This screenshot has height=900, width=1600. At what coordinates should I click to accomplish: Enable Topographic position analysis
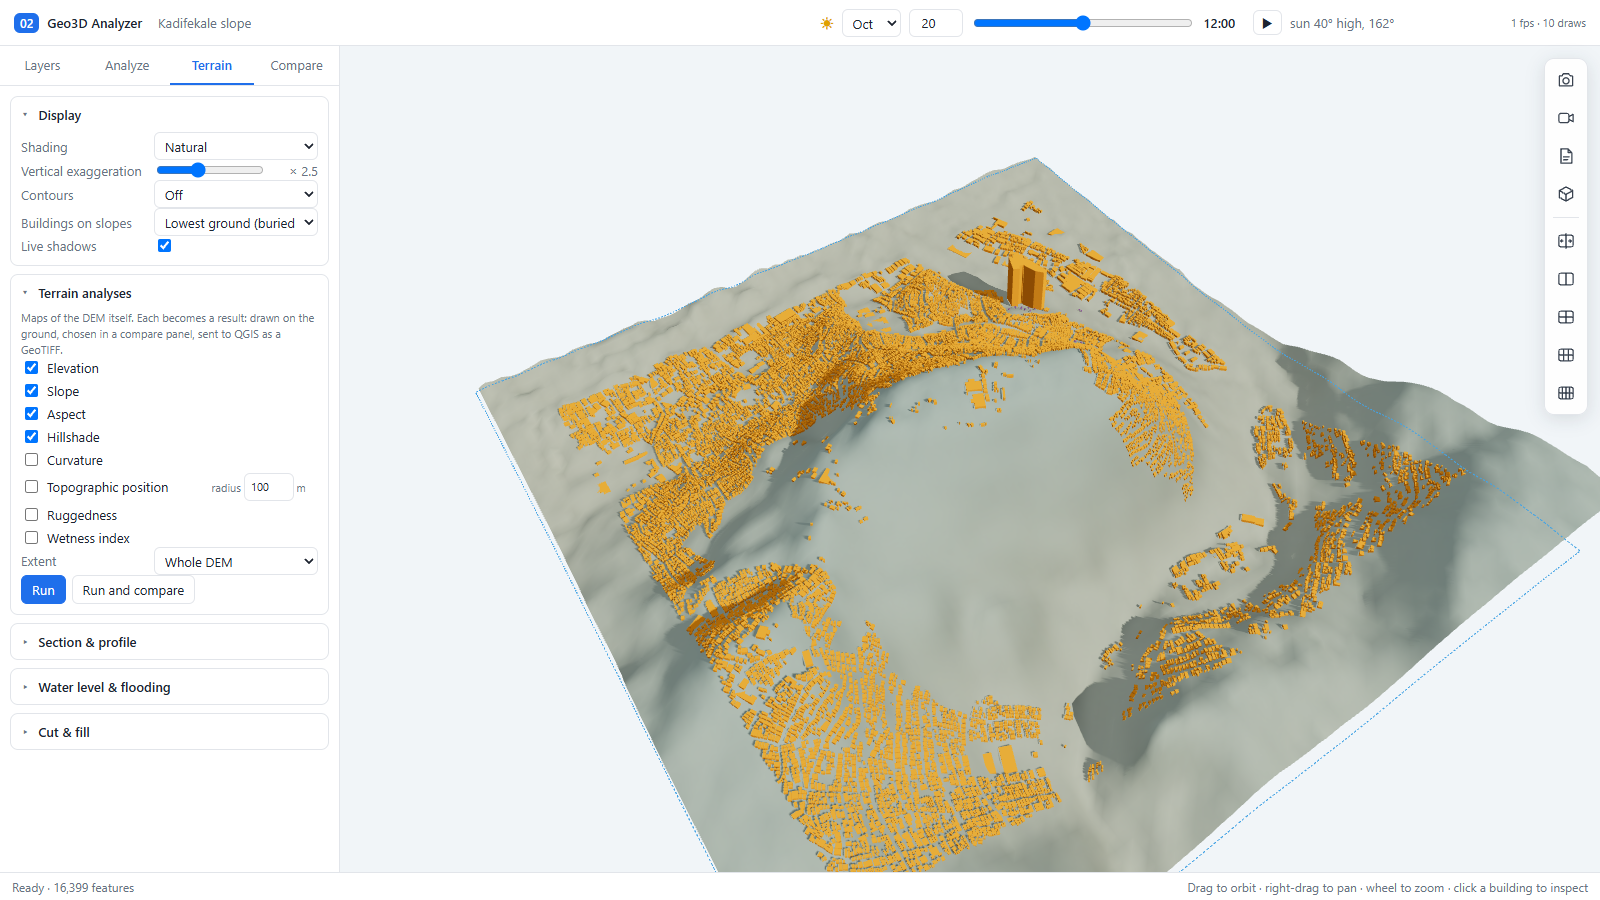(x=32, y=487)
